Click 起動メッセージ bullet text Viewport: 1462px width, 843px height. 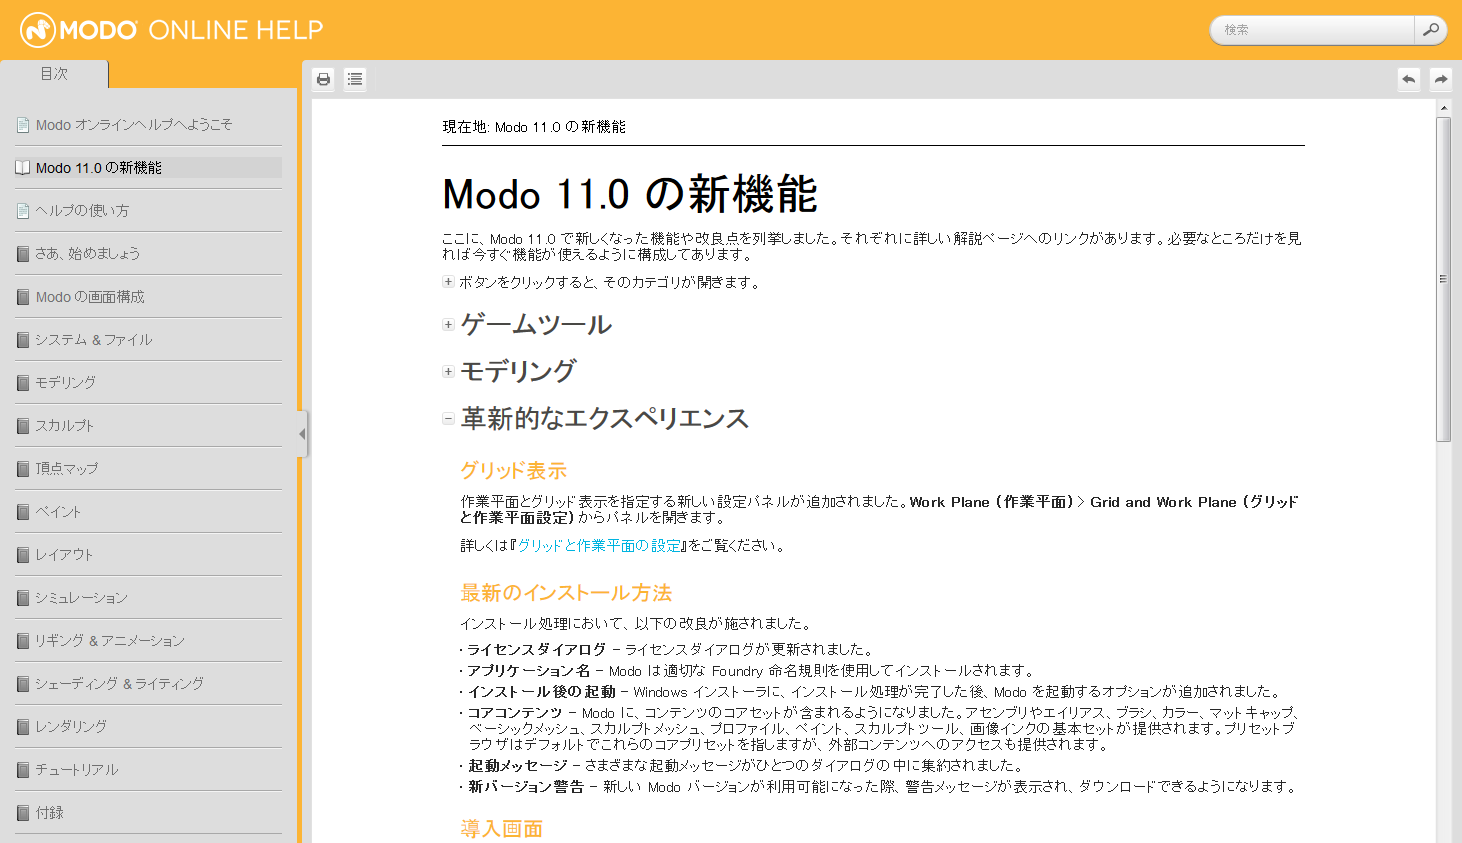pyautogui.click(x=517, y=766)
